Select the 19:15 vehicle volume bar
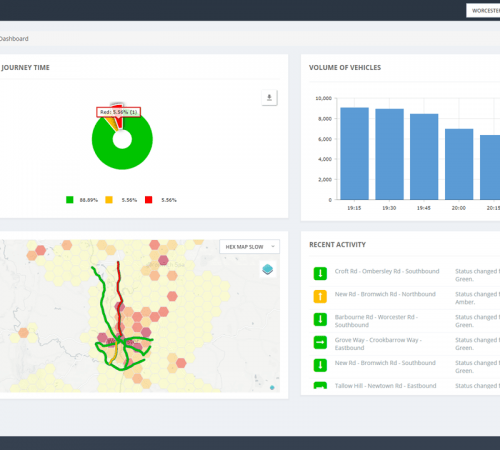 [x=354, y=154]
